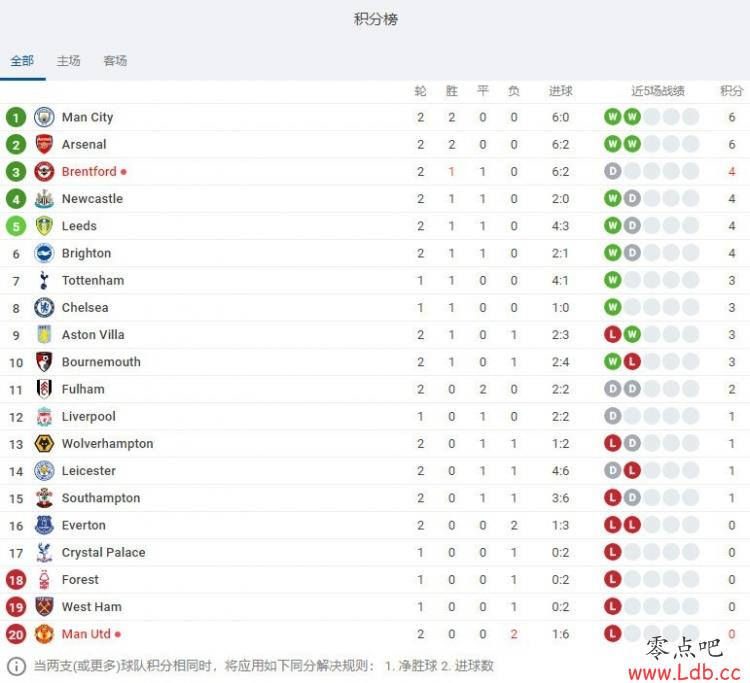
Task: Click the Brentford club crest
Action: click(44, 172)
